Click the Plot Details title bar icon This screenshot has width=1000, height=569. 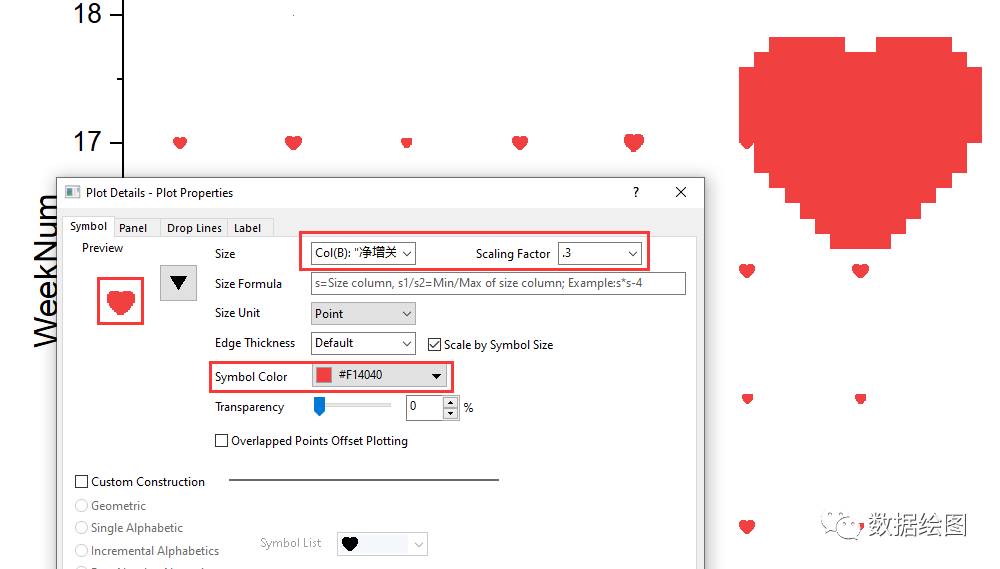(73, 192)
